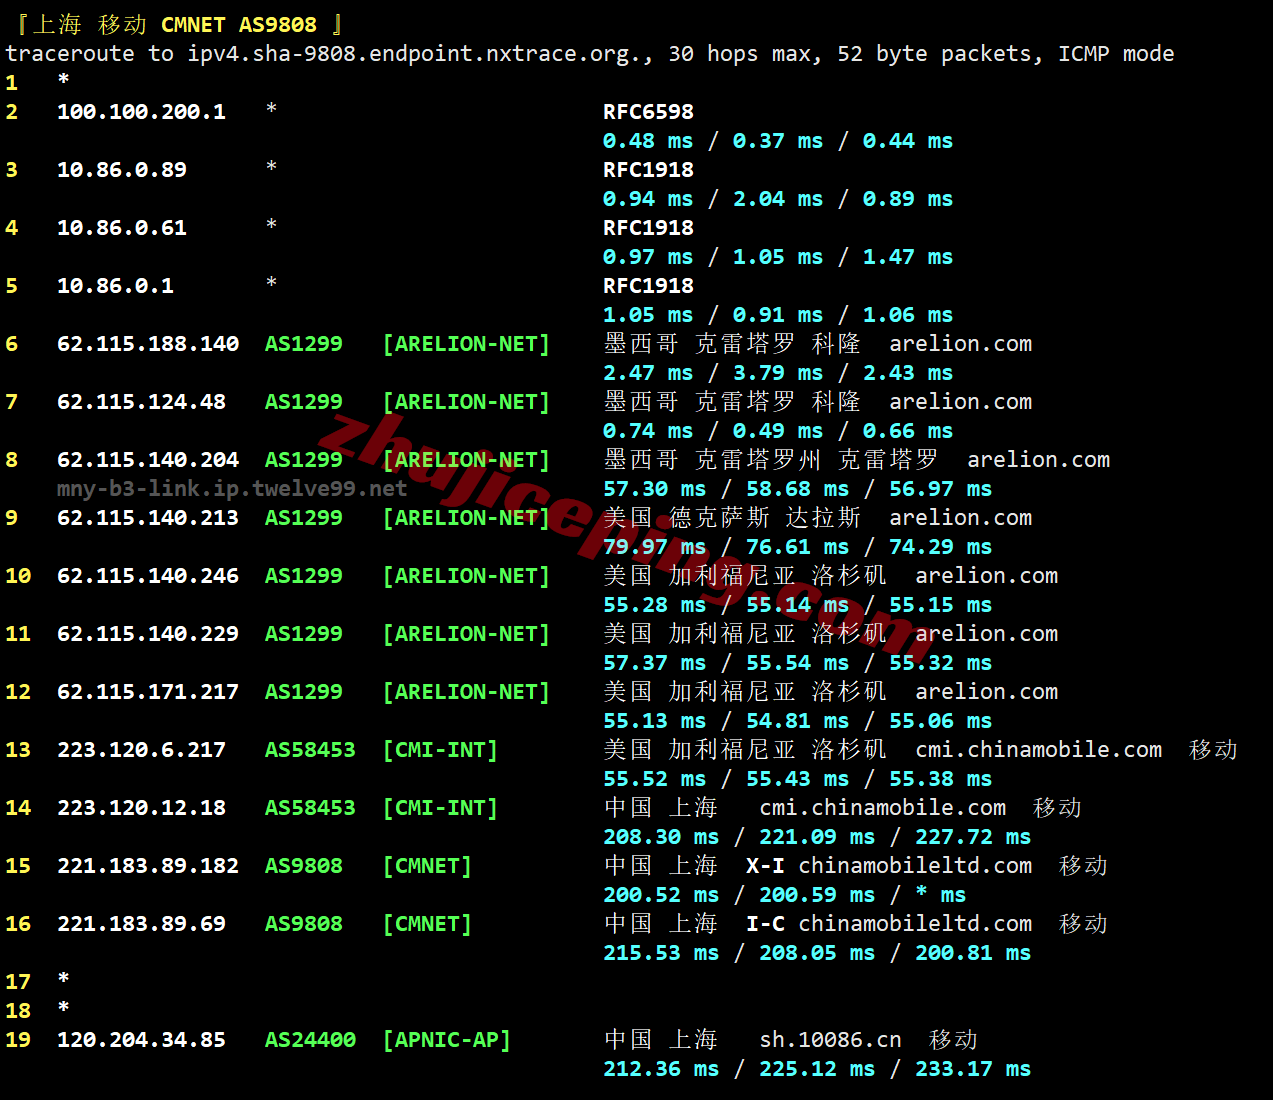Click the chinamobileltd.com domain on hop 16
This screenshot has height=1100, width=1273.
pyautogui.click(x=915, y=924)
